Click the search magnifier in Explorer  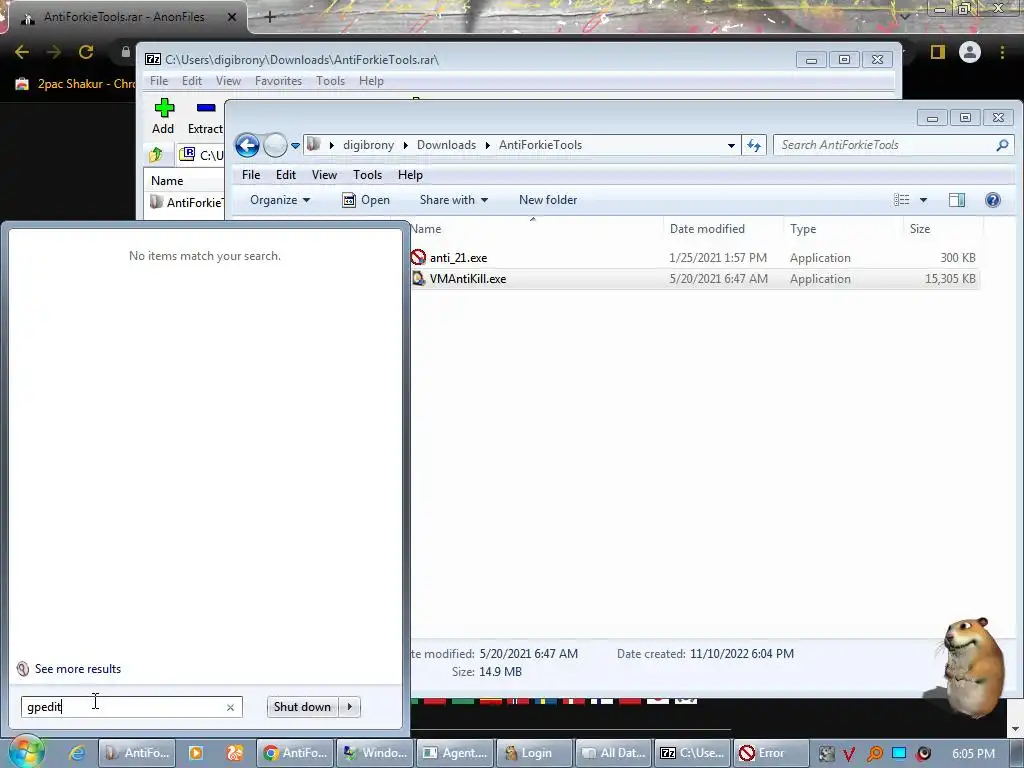click(x=1002, y=145)
